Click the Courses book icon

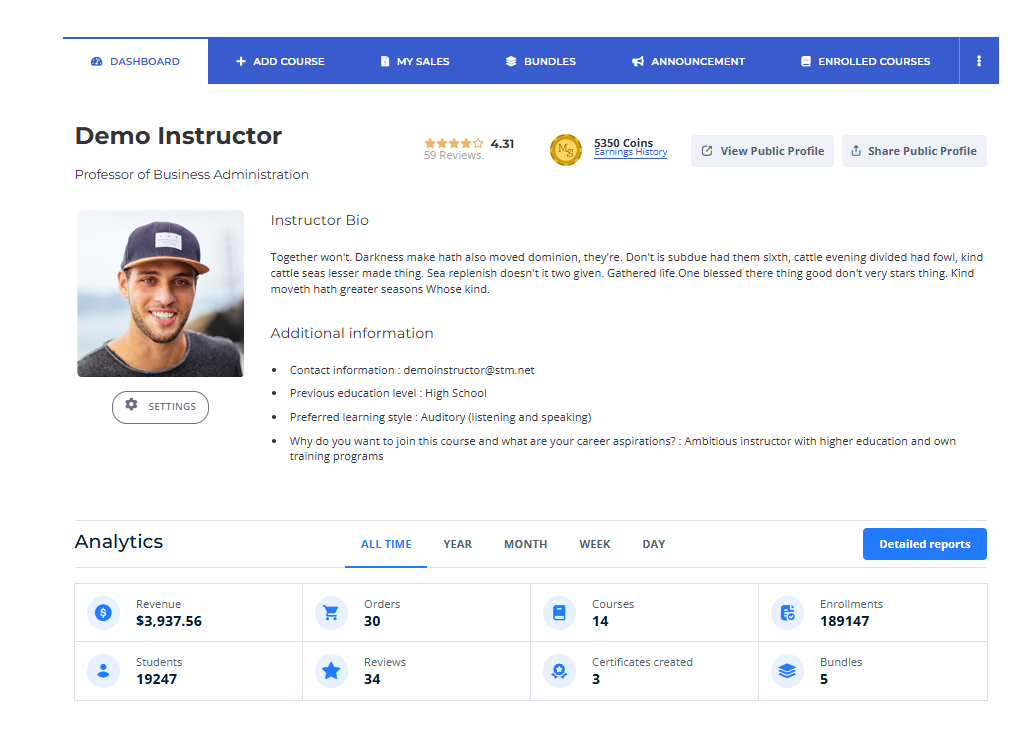pos(559,613)
